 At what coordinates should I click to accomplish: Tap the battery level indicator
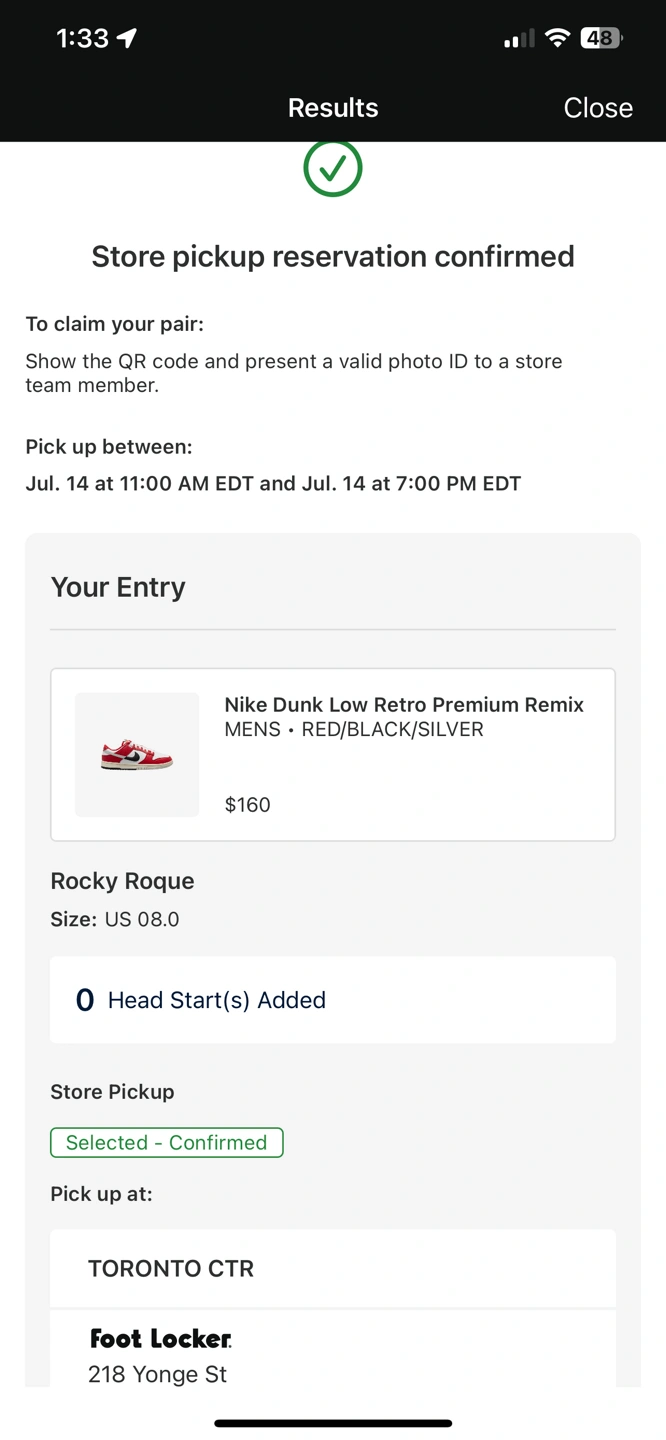tap(601, 38)
